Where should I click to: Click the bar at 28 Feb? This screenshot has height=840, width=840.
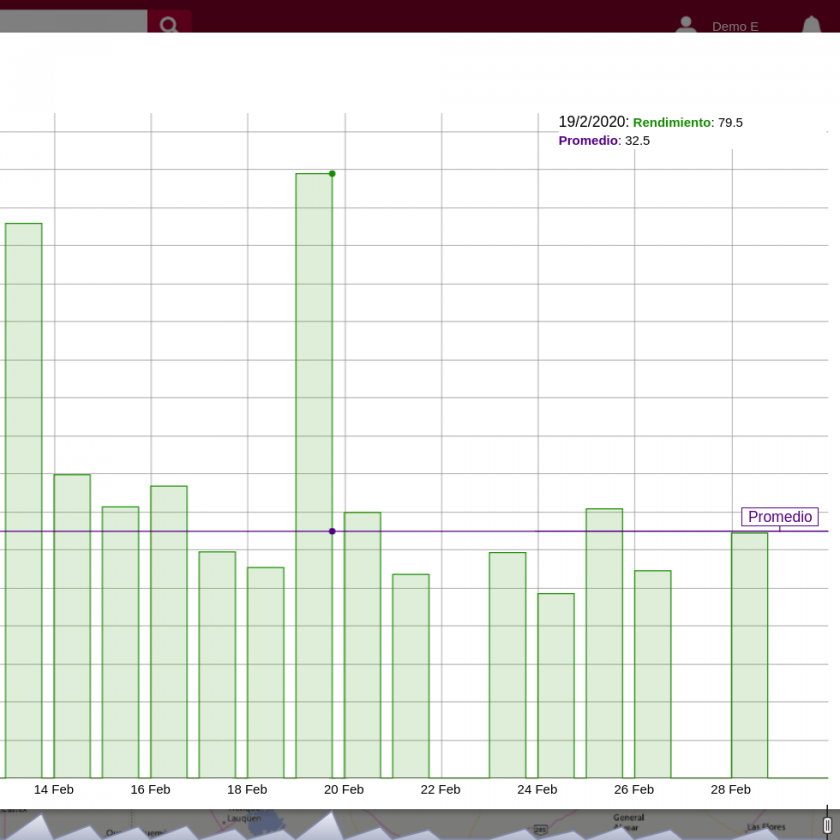coord(749,655)
